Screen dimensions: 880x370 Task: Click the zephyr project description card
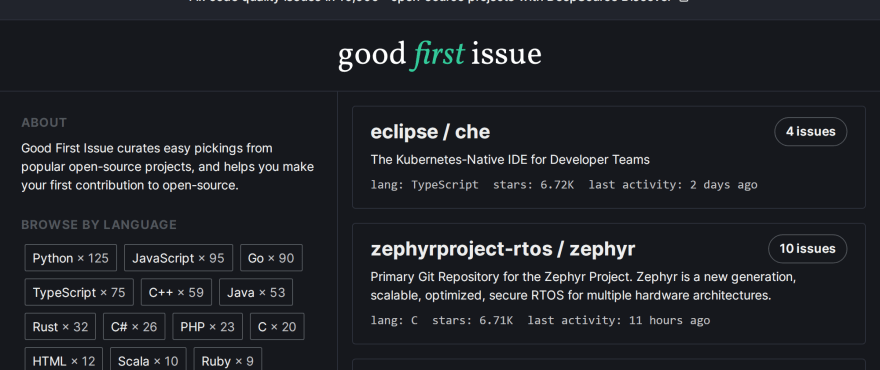609,284
